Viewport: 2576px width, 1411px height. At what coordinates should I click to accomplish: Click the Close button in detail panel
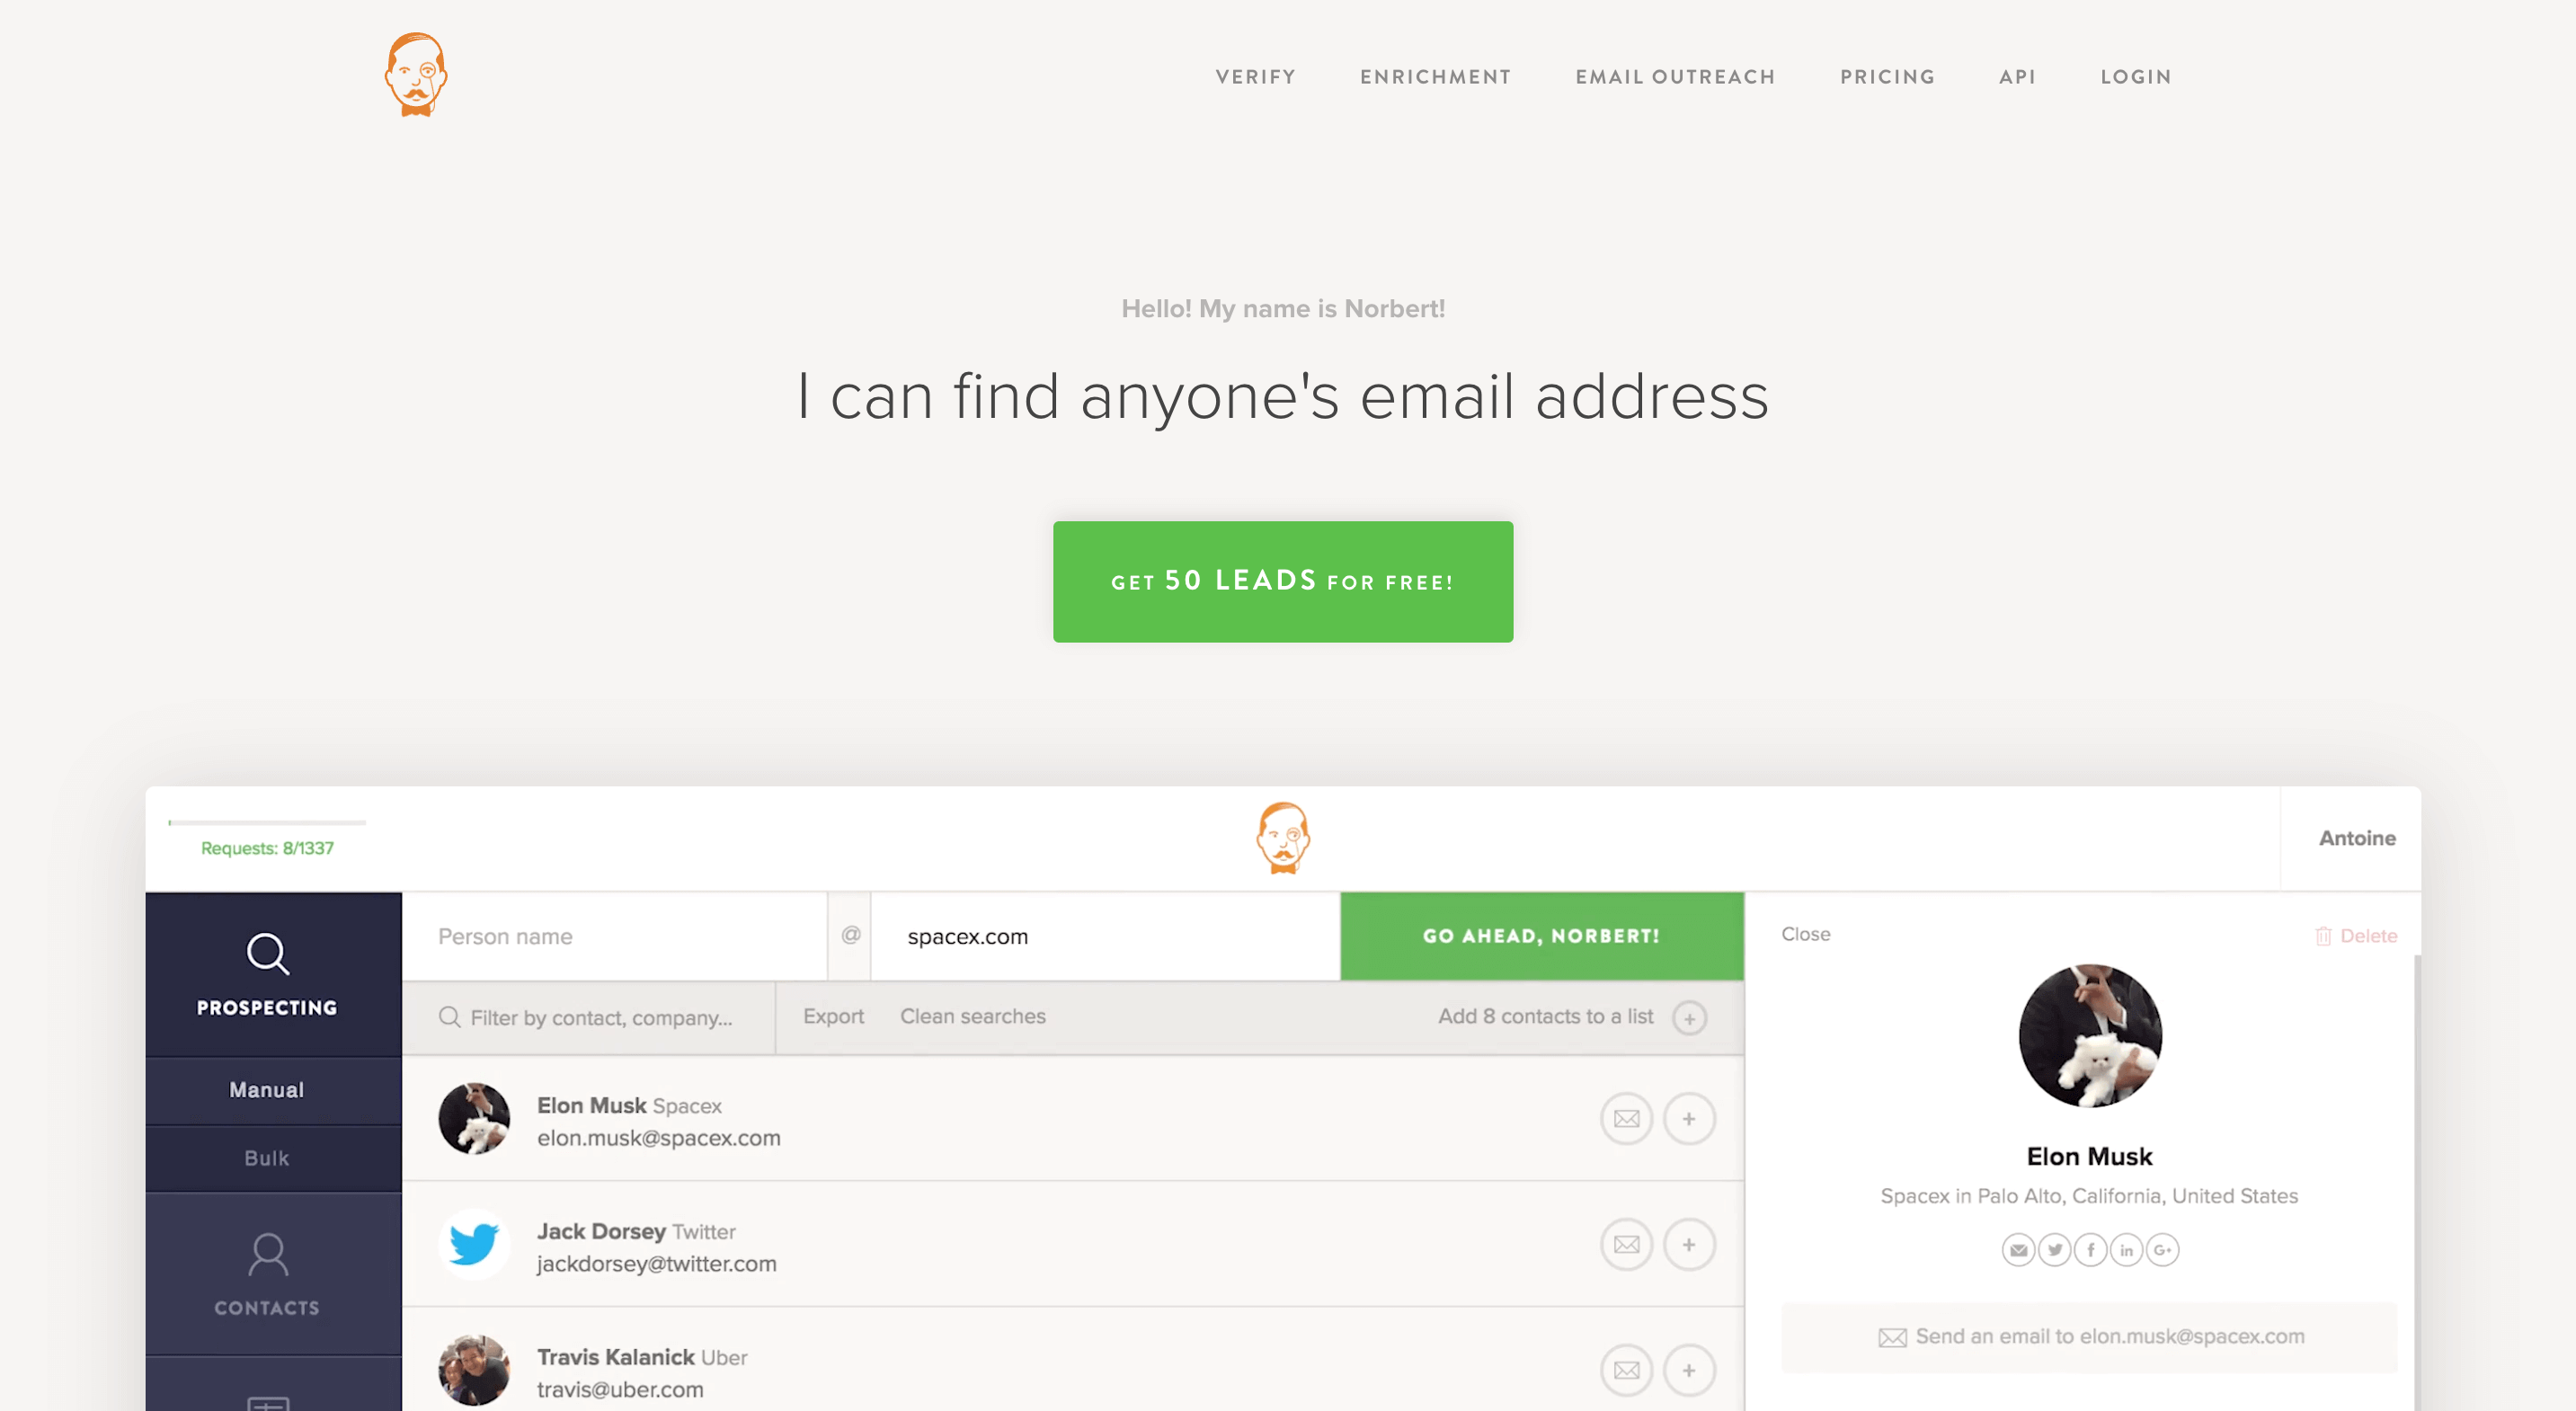1807,933
